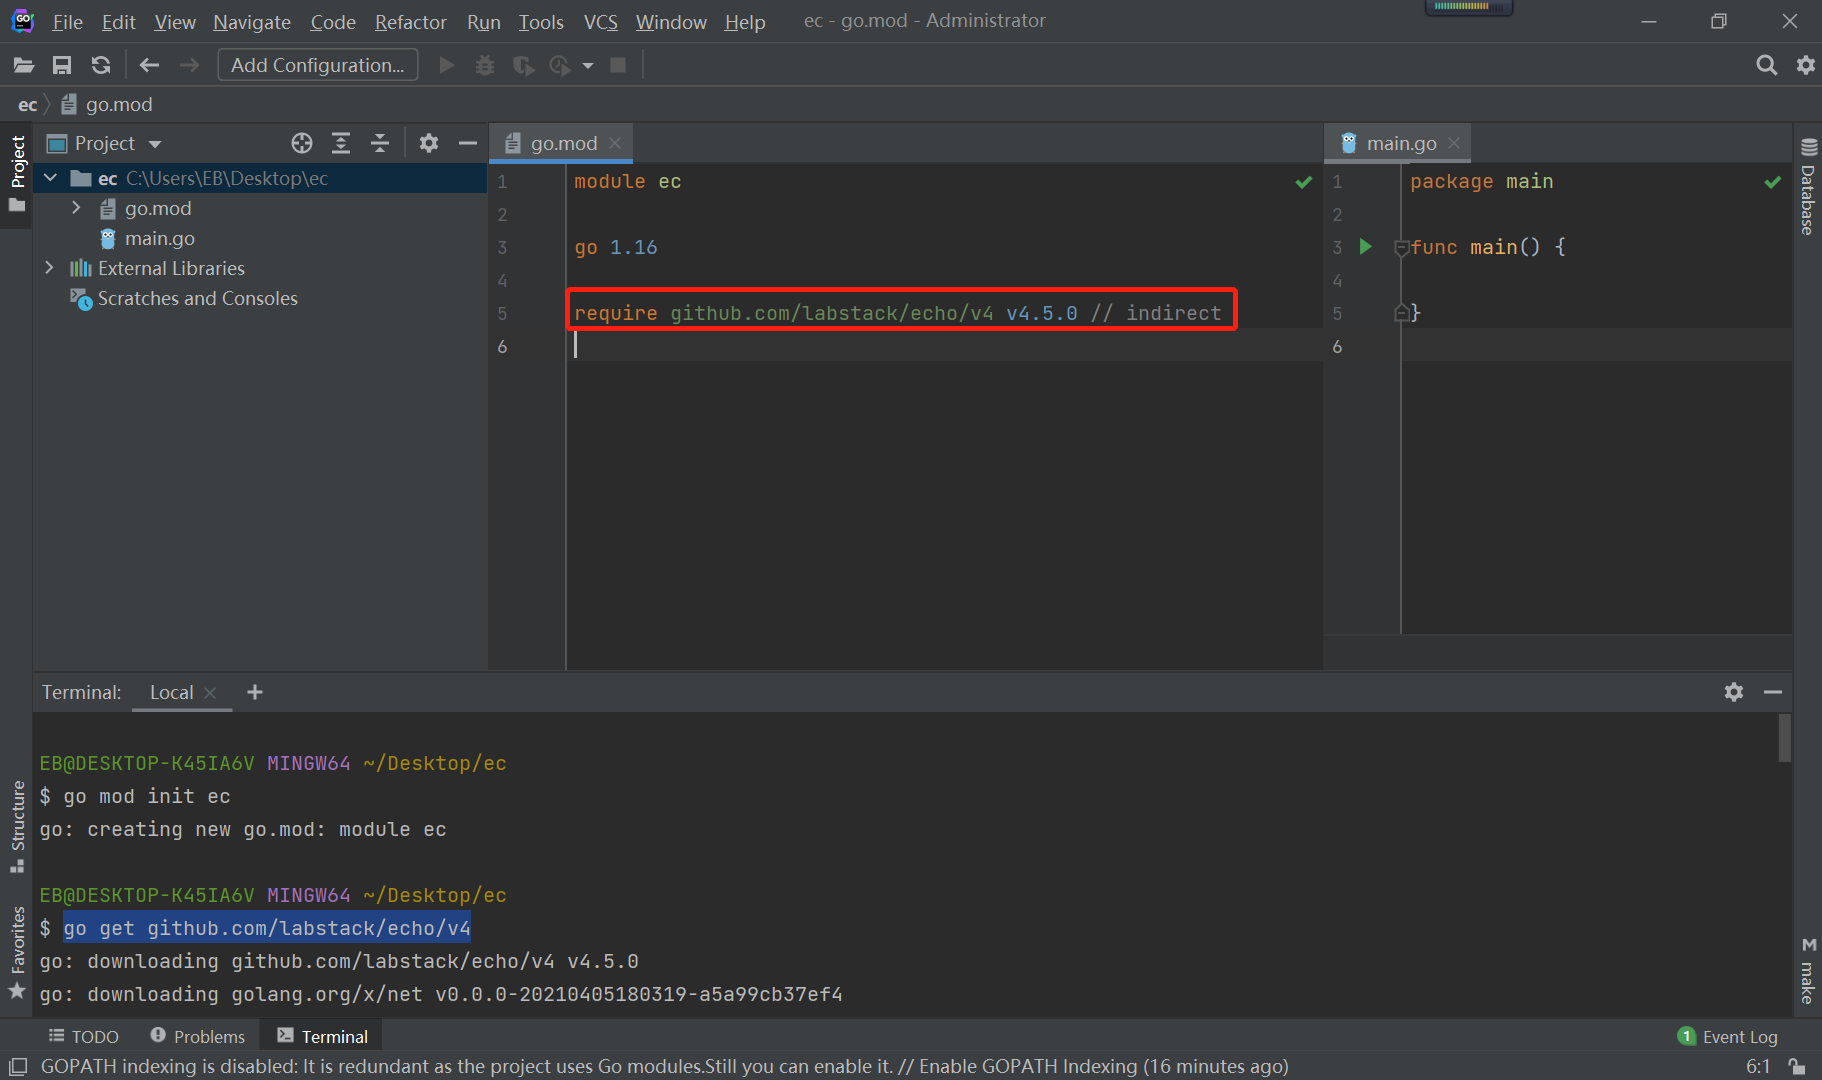
Task: Click the ec breadcrumb
Action: tap(27, 104)
